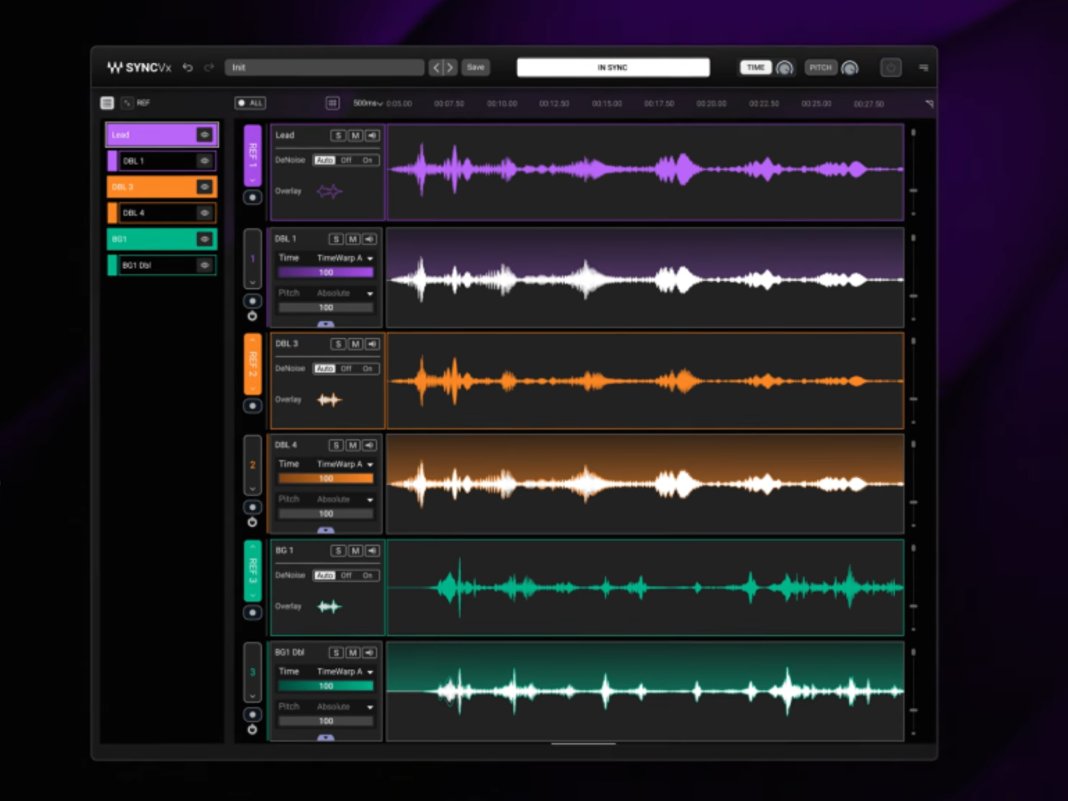Screen dimensions: 1068x801
Task: Hide the DBL 4 track with eye toggle
Action: tap(205, 212)
